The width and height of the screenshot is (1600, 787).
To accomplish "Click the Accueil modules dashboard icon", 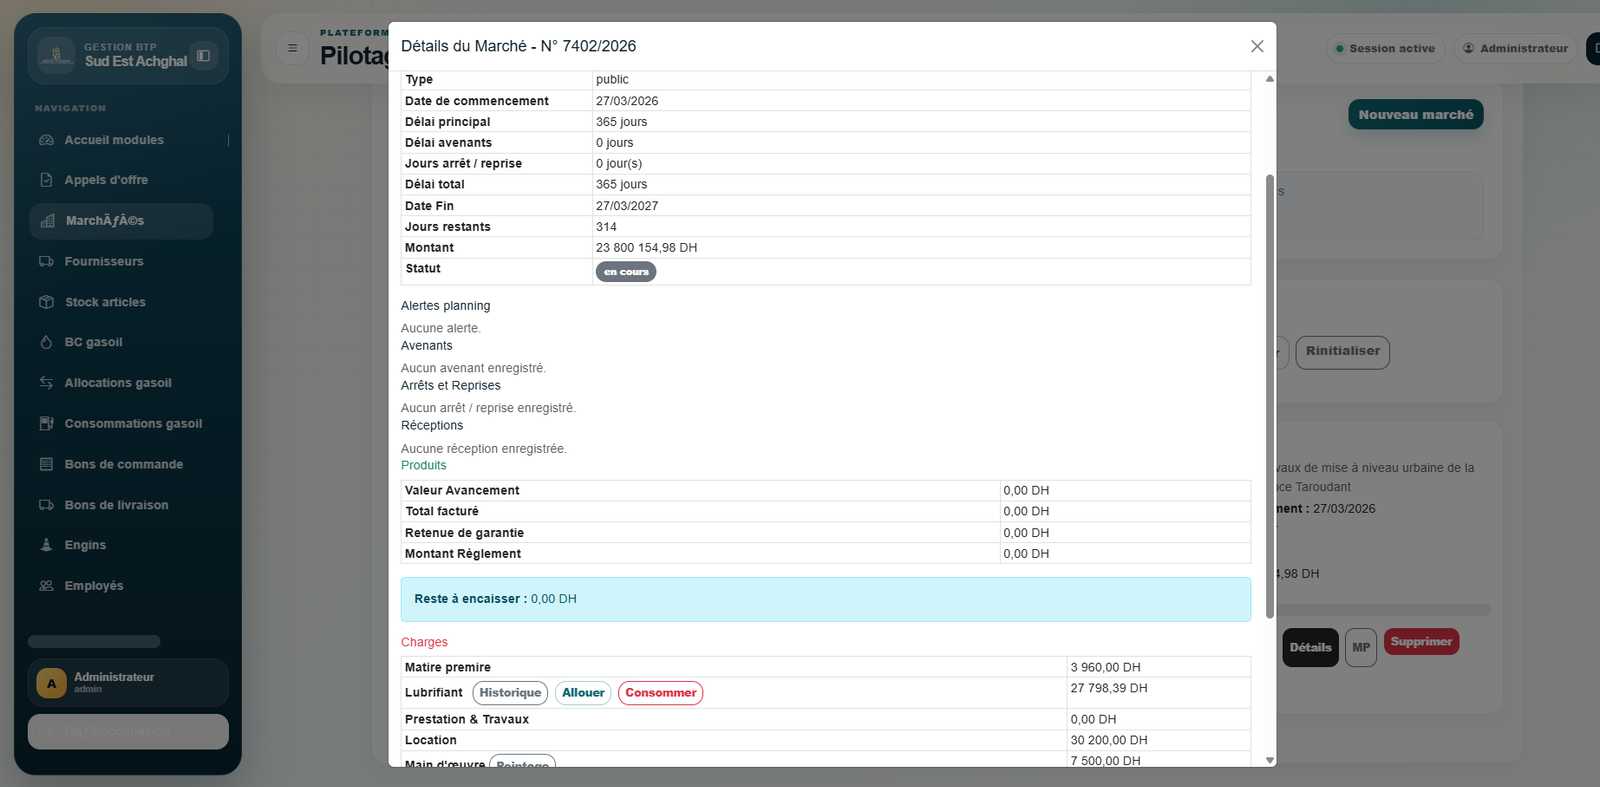I will tap(46, 140).
